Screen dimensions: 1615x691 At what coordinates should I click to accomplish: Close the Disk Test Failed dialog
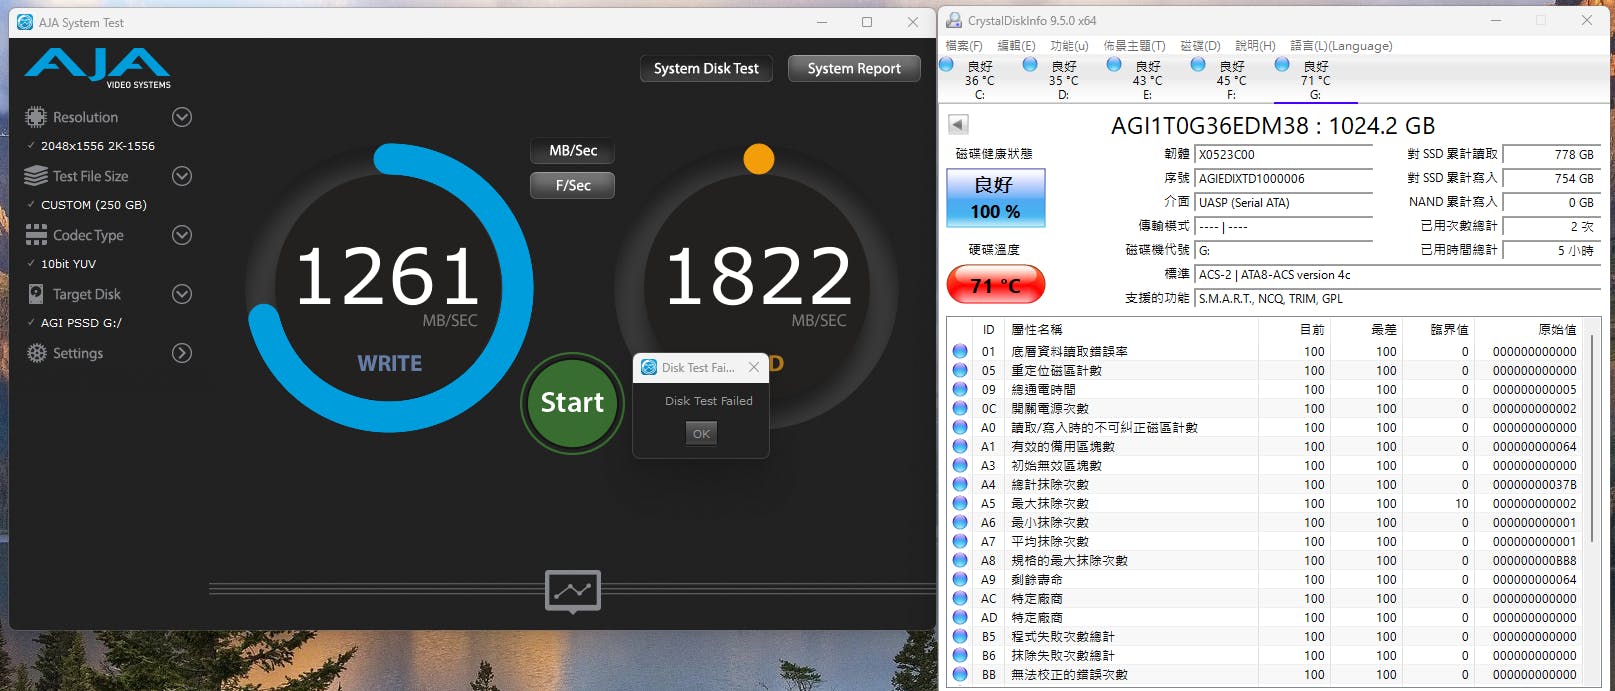(x=754, y=367)
